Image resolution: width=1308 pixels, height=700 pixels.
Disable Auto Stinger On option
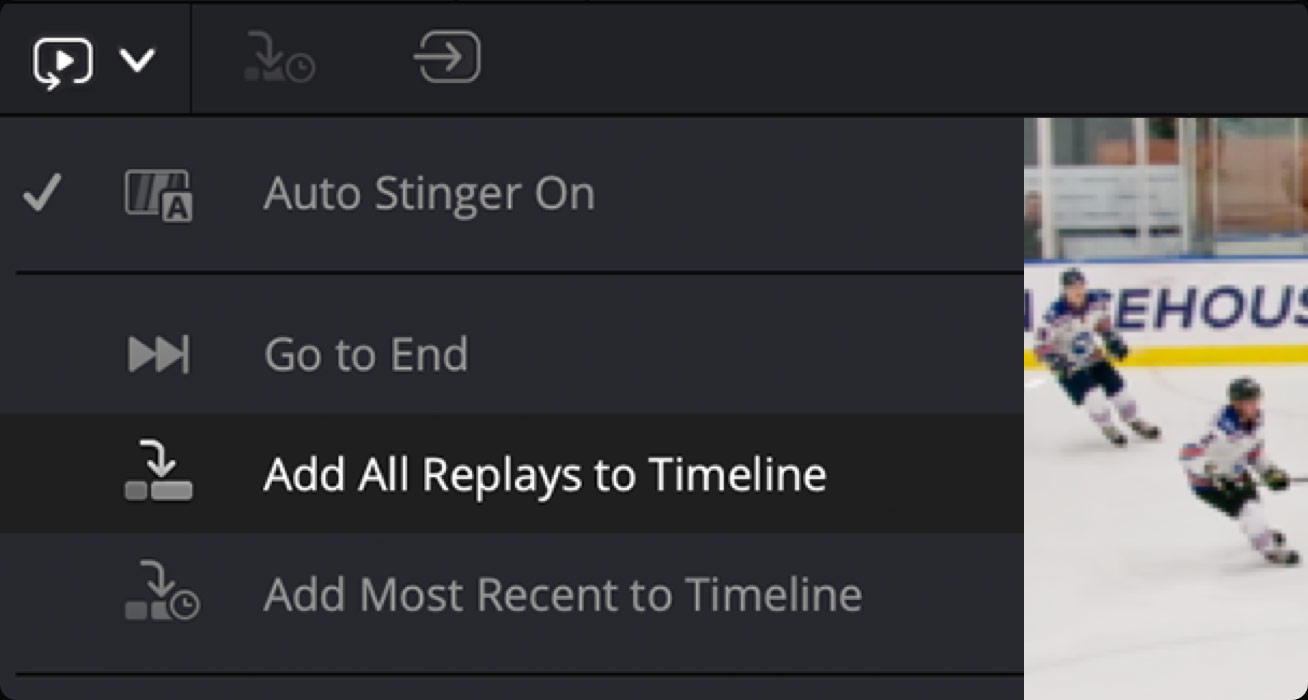(x=428, y=194)
